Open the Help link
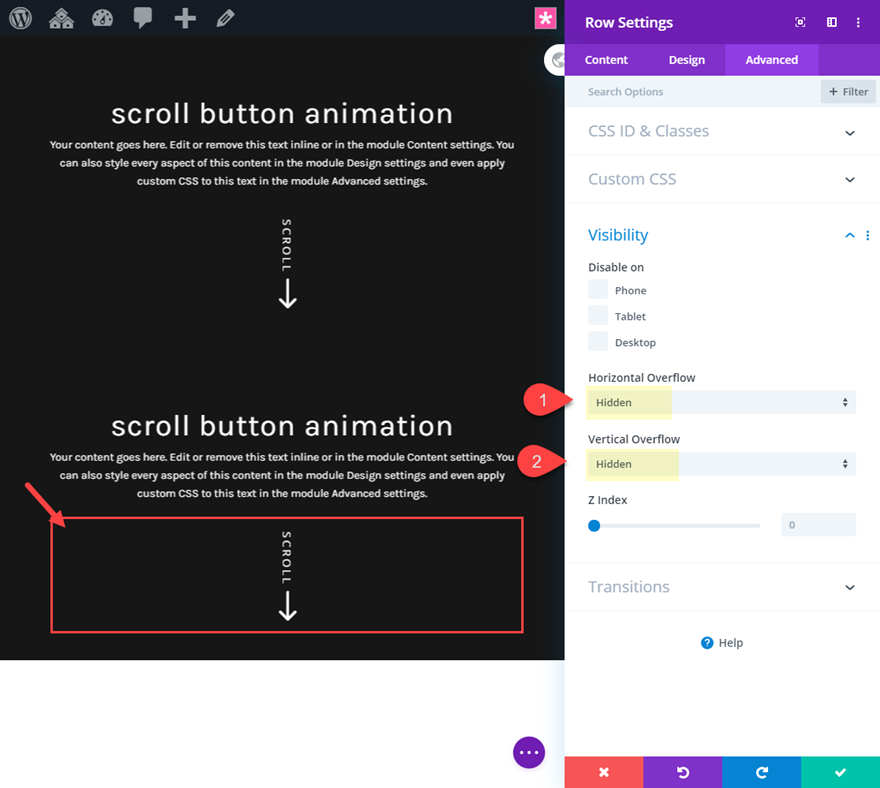The image size is (880, 788). coord(722,642)
